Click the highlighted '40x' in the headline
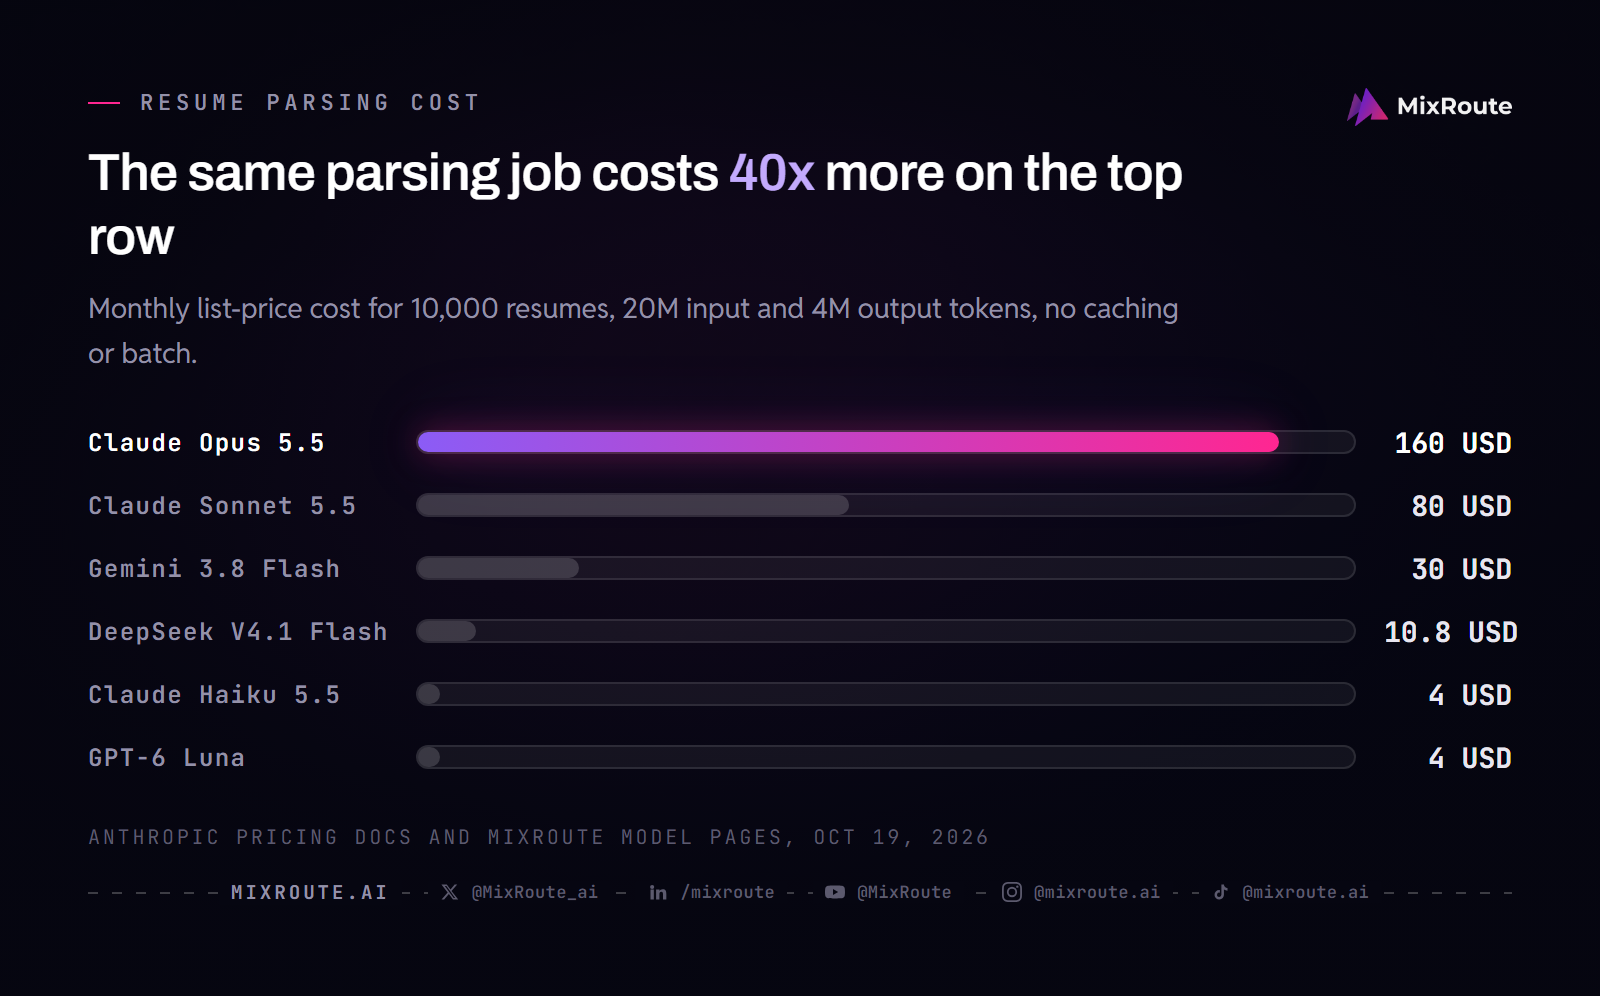Screen dimensions: 1600x996 772,173
